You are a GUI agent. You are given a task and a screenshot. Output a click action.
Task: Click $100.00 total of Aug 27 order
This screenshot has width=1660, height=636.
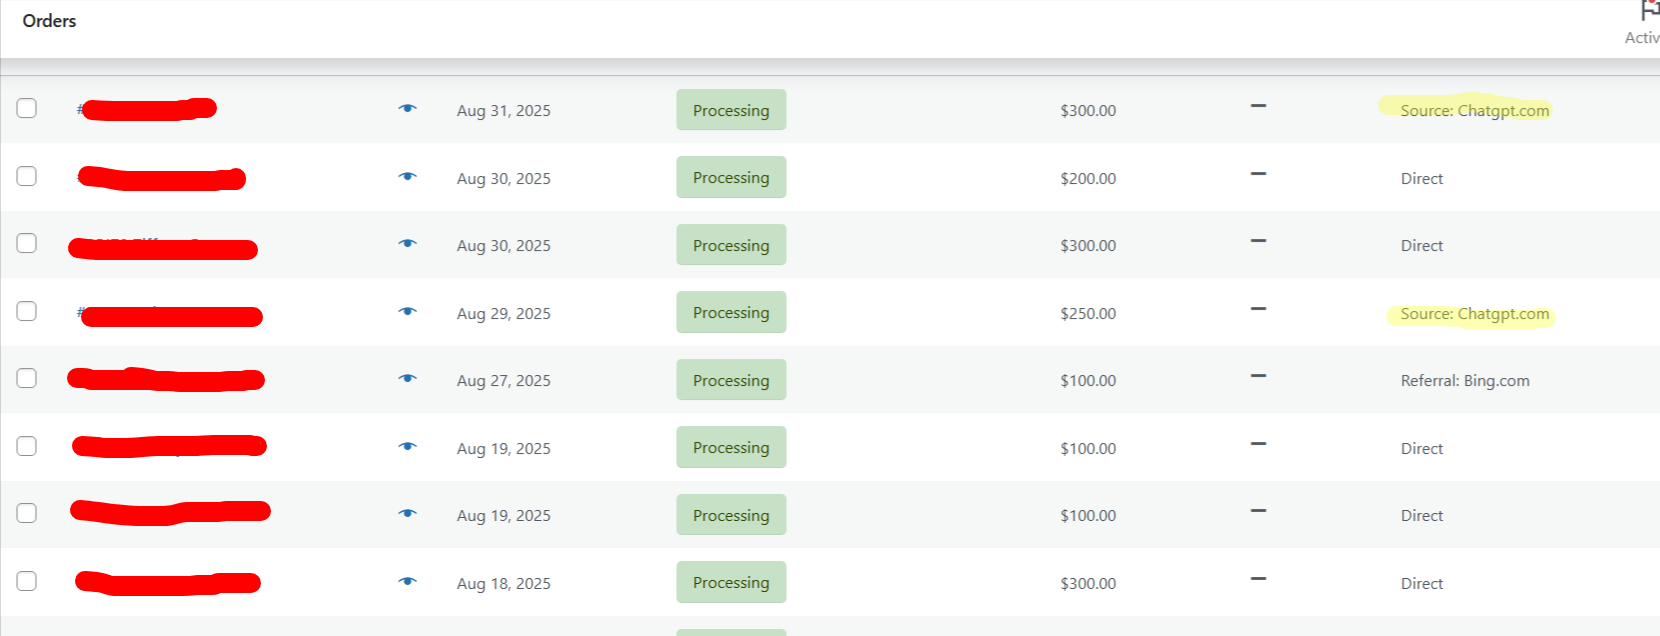click(1088, 381)
